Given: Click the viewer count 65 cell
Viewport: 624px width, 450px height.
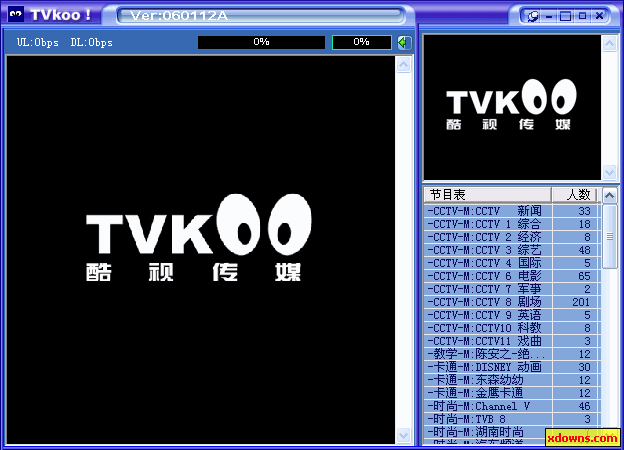Looking at the screenshot, I should pyautogui.click(x=575, y=276).
